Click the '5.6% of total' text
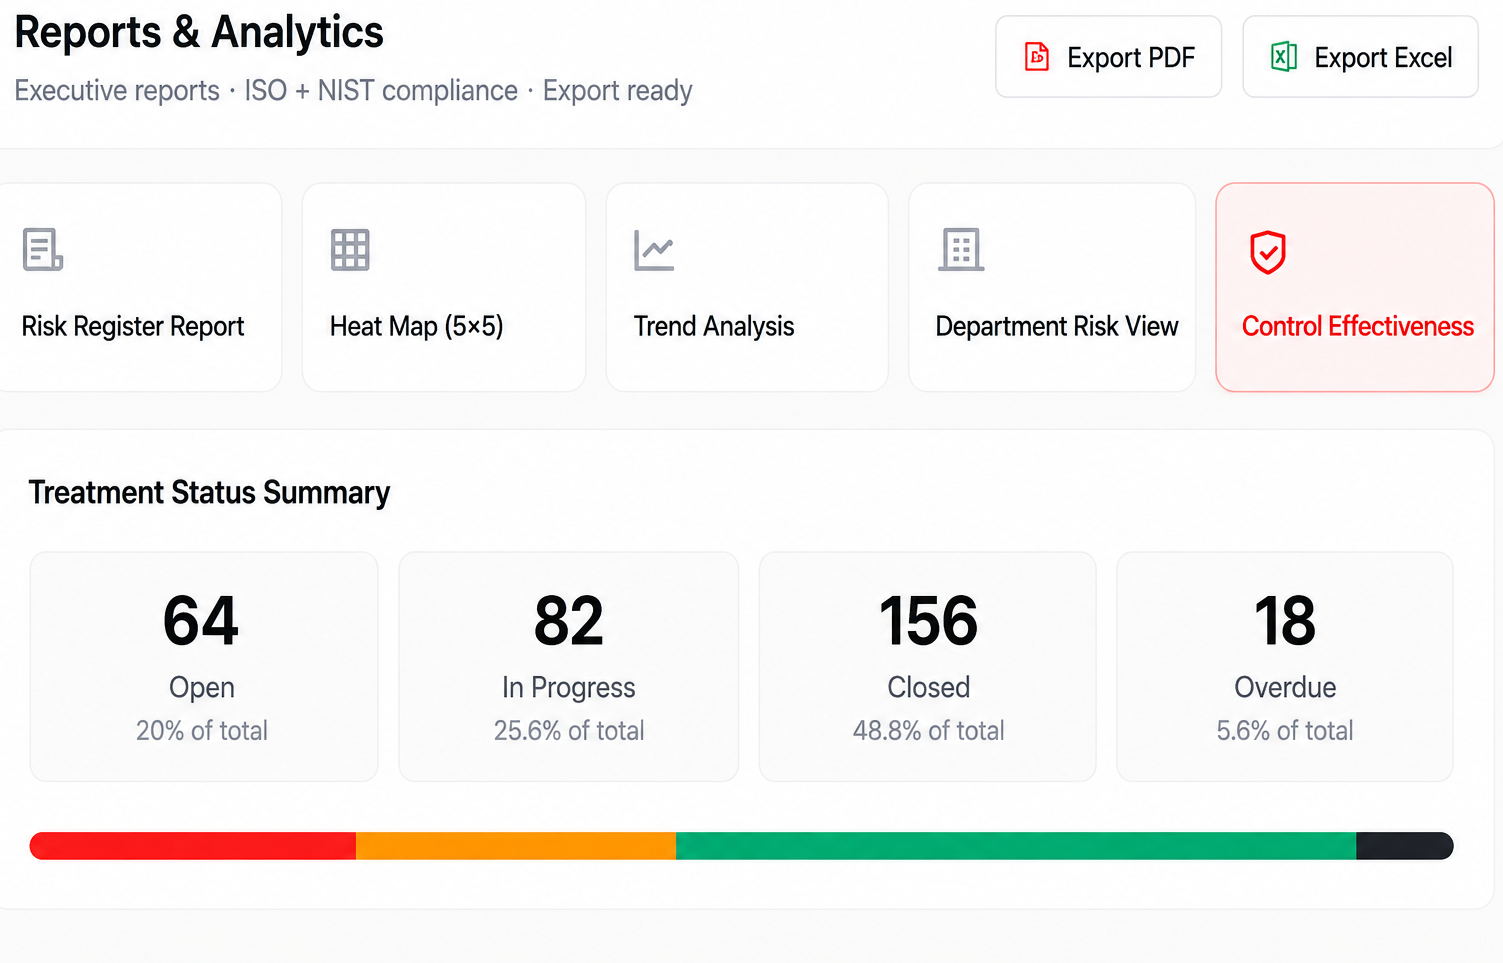This screenshot has height=963, width=1503. coord(1285,731)
